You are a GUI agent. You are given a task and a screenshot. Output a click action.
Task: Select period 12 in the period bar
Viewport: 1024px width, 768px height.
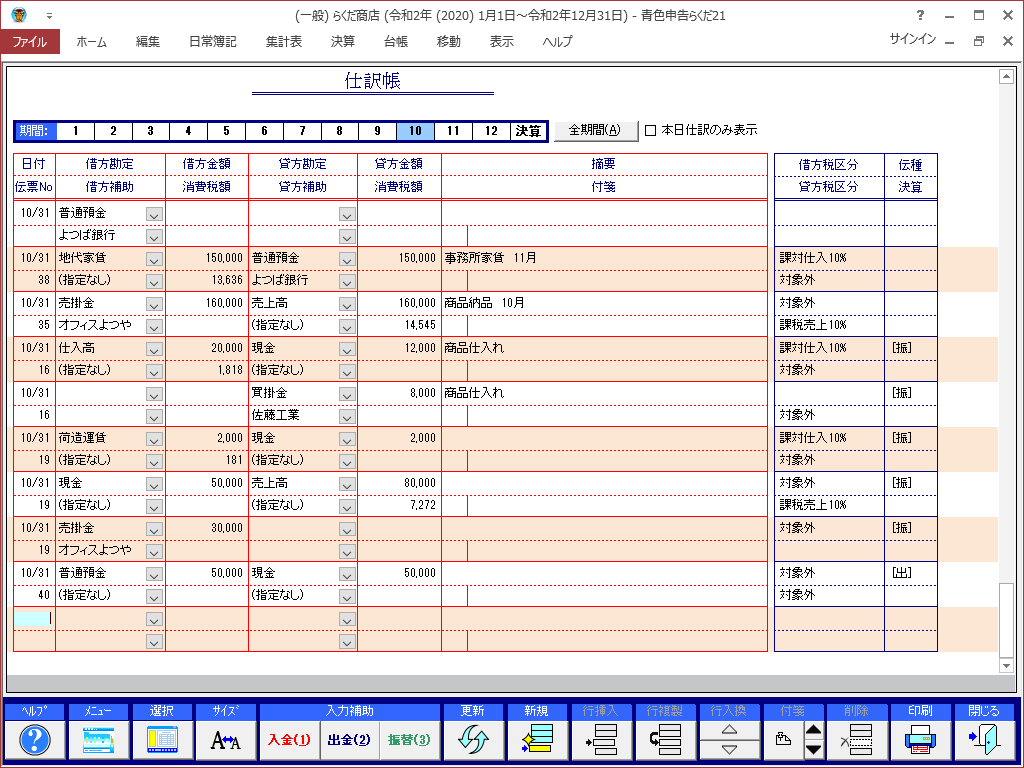point(491,131)
